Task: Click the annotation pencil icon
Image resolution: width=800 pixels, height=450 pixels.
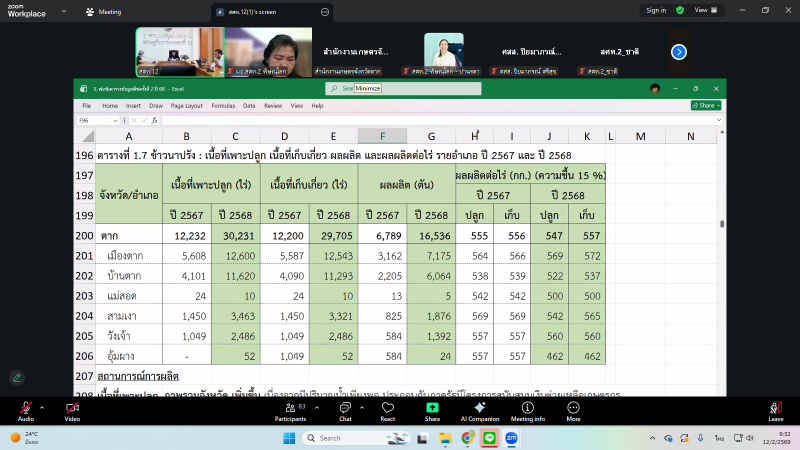Action: [x=16, y=377]
